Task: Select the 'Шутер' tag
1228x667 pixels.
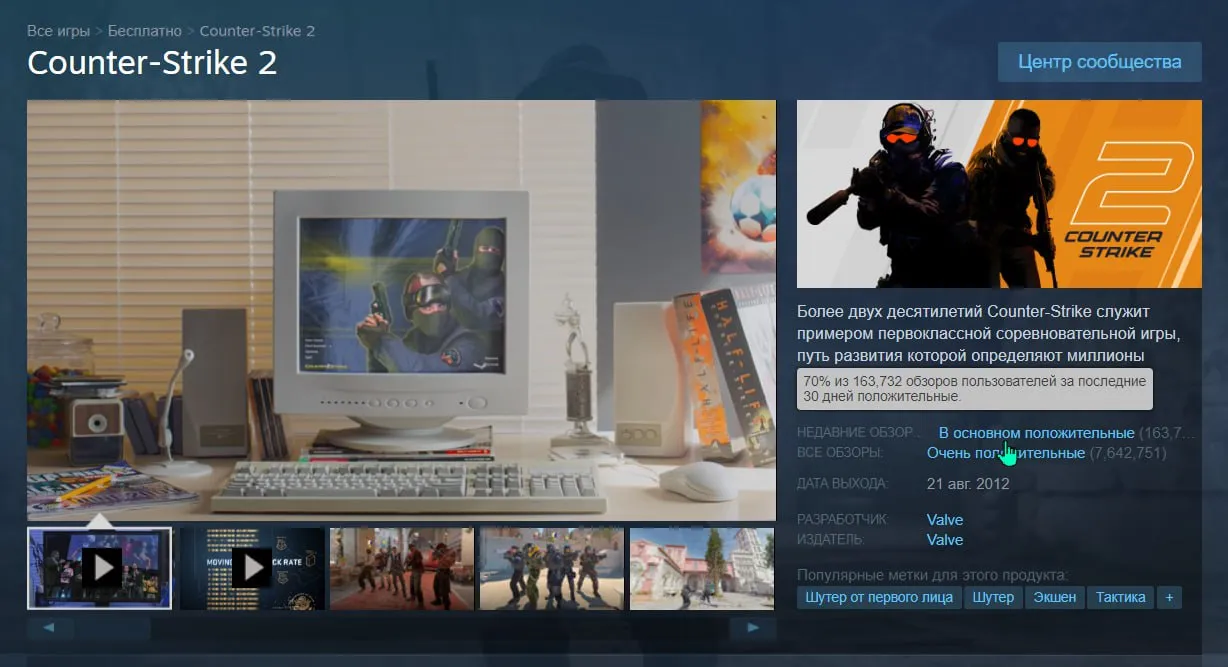Action: pyautogui.click(x=994, y=597)
